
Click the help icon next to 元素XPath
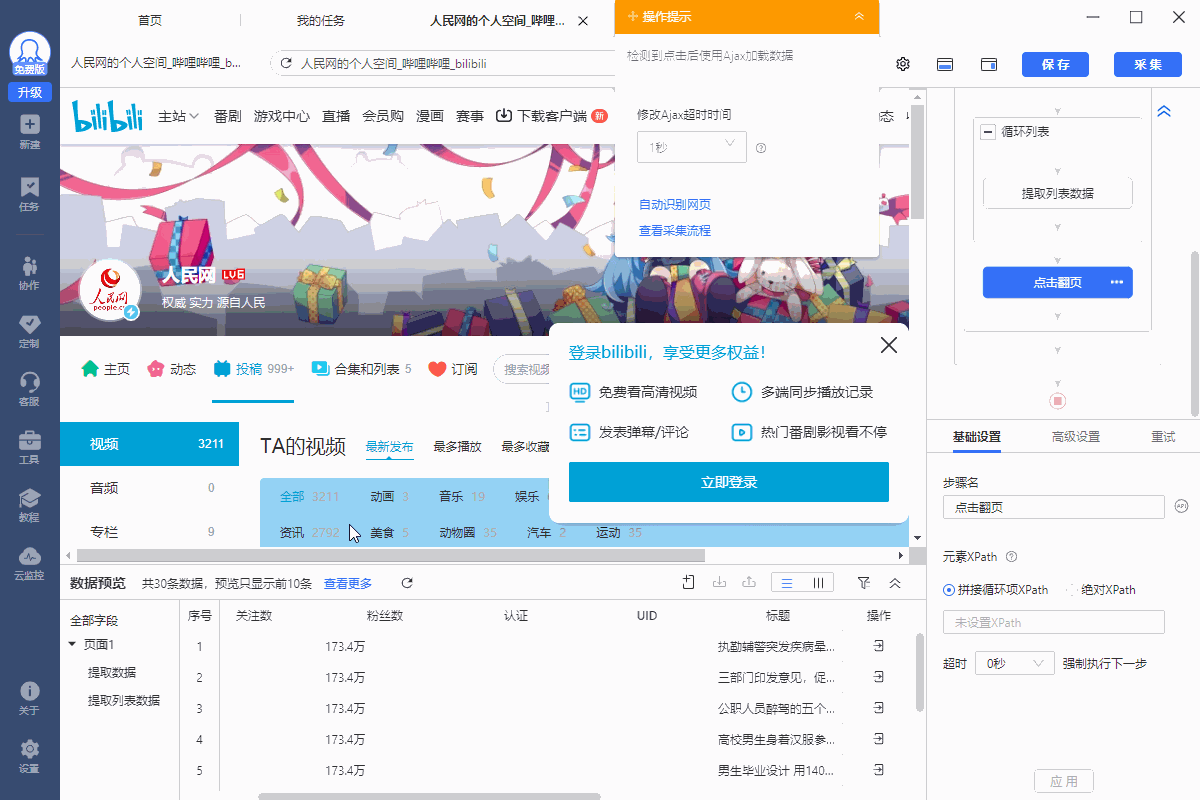pos(1011,557)
